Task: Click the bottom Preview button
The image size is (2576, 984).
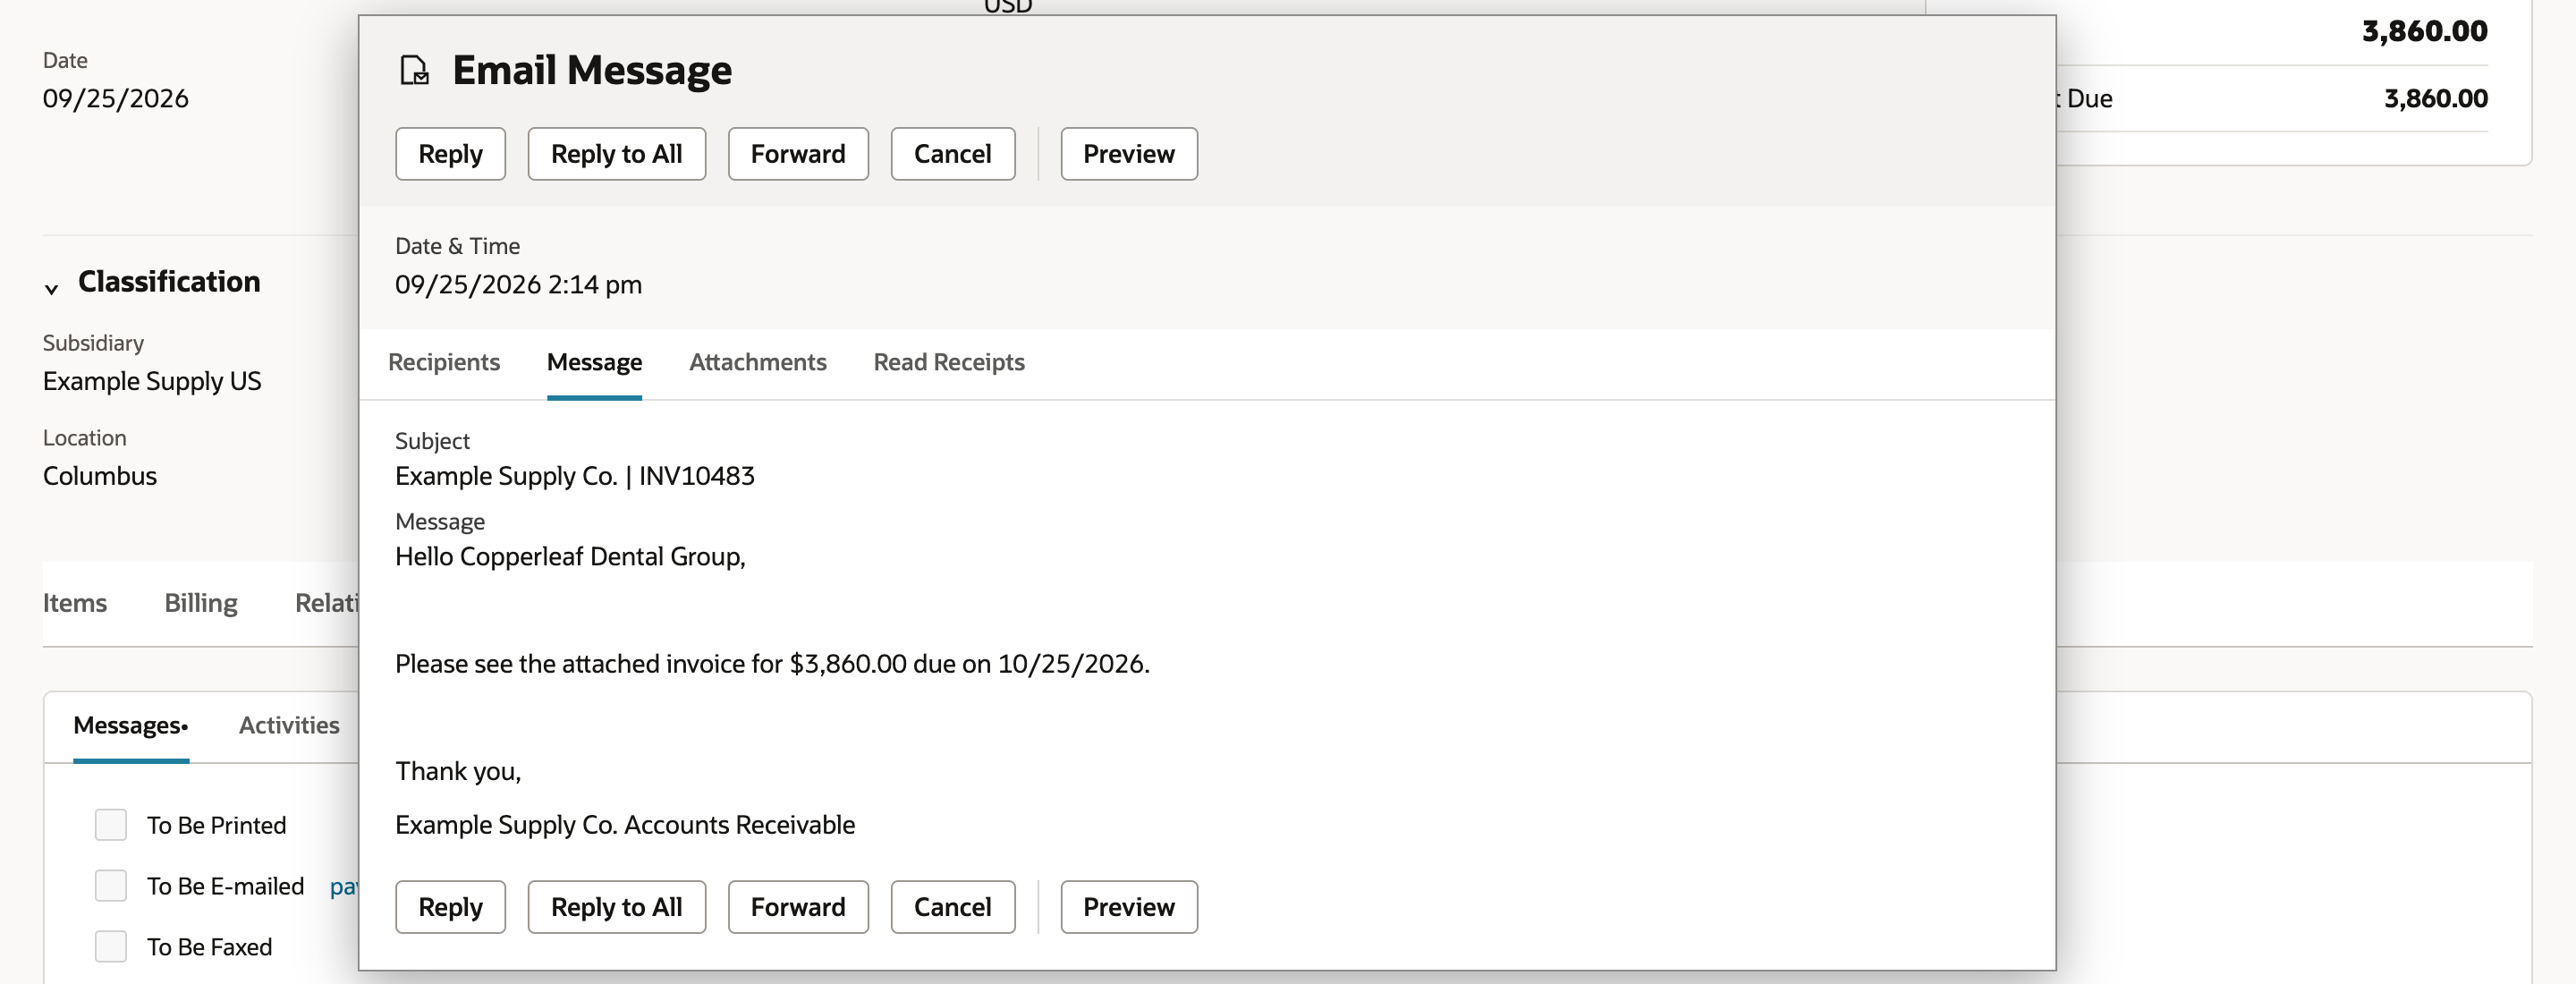Action: pyautogui.click(x=1129, y=907)
